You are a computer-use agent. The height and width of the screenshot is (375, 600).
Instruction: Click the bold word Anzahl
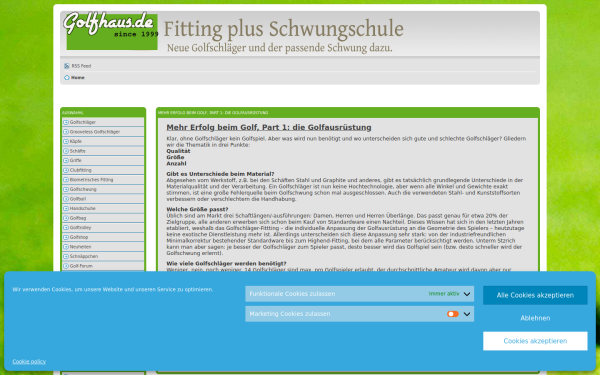pos(176,163)
